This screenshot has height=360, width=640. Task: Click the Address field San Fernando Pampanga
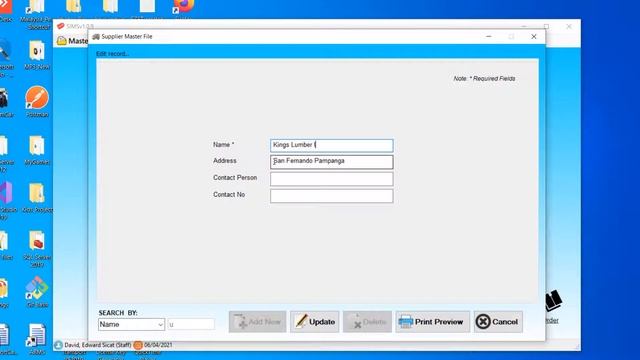coord(332,162)
